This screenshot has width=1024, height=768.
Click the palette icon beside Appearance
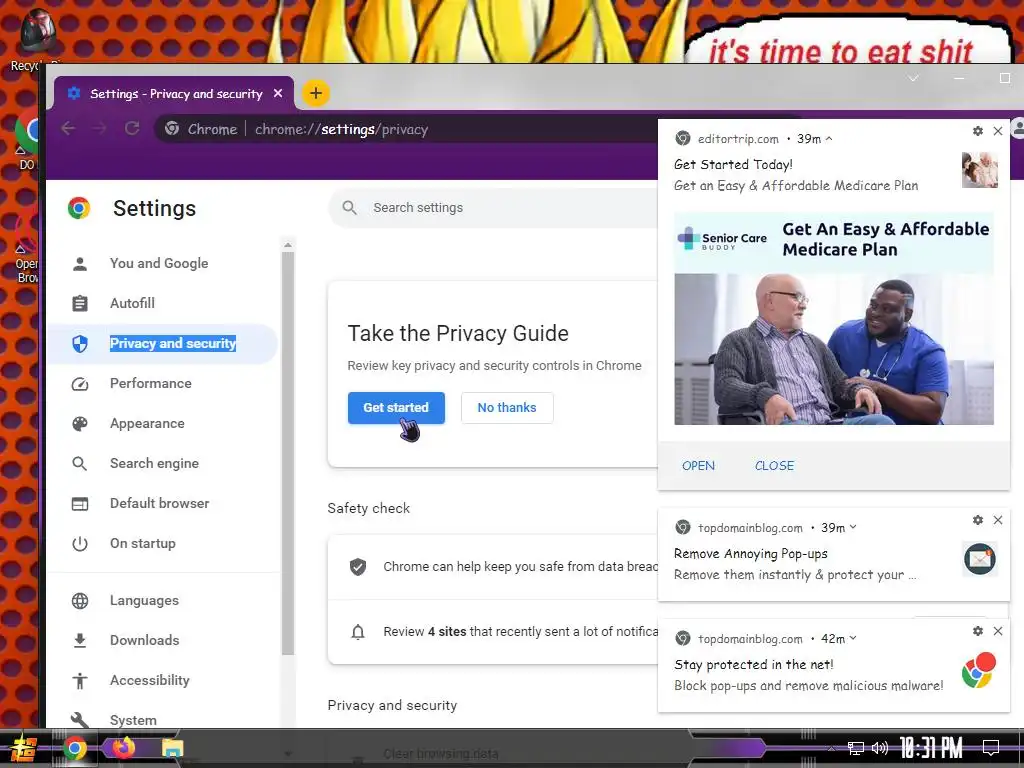pos(80,424)
